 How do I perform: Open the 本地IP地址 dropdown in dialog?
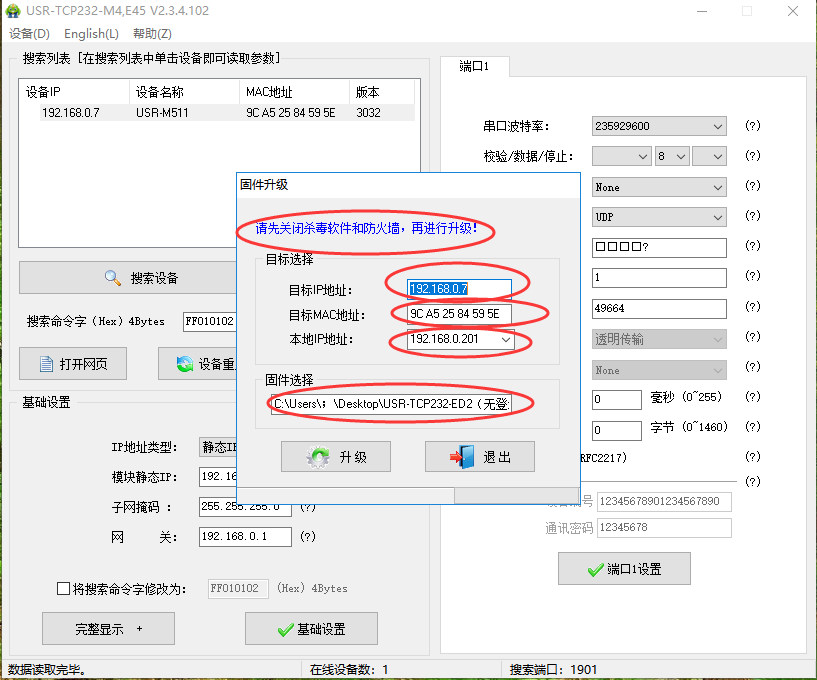click(505, 341)
